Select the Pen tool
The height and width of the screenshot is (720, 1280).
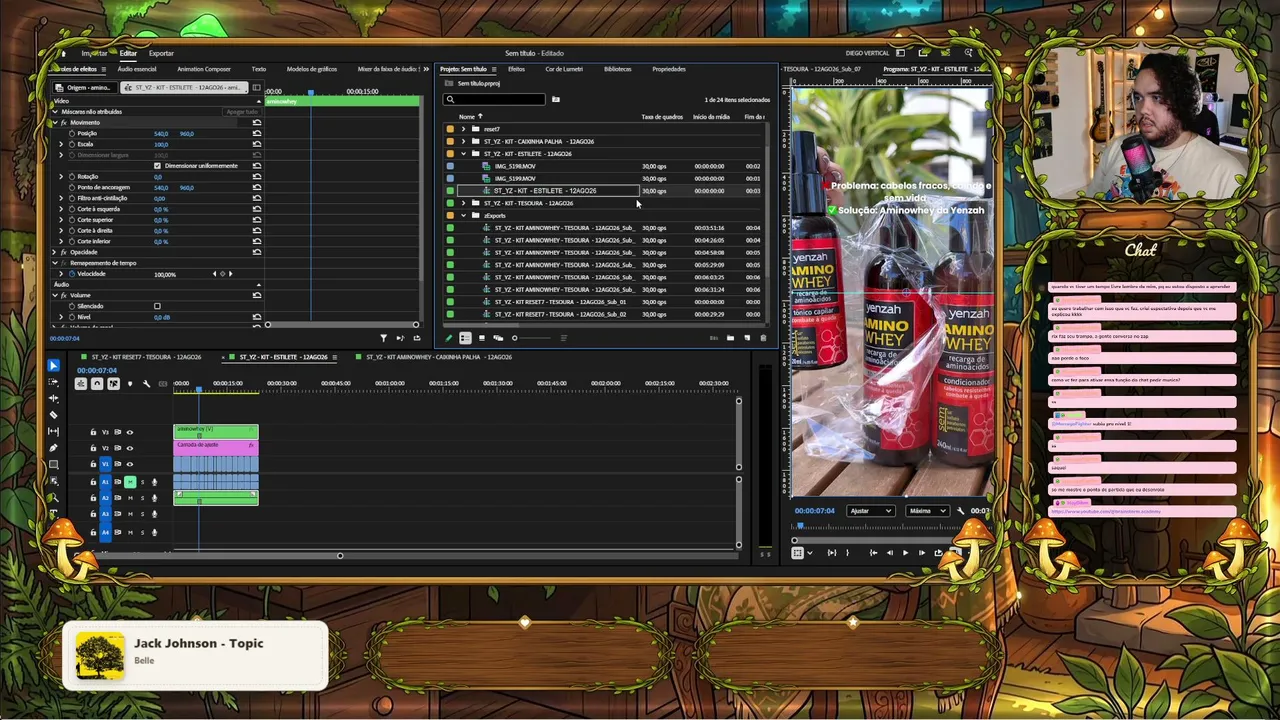coord(53,447)
